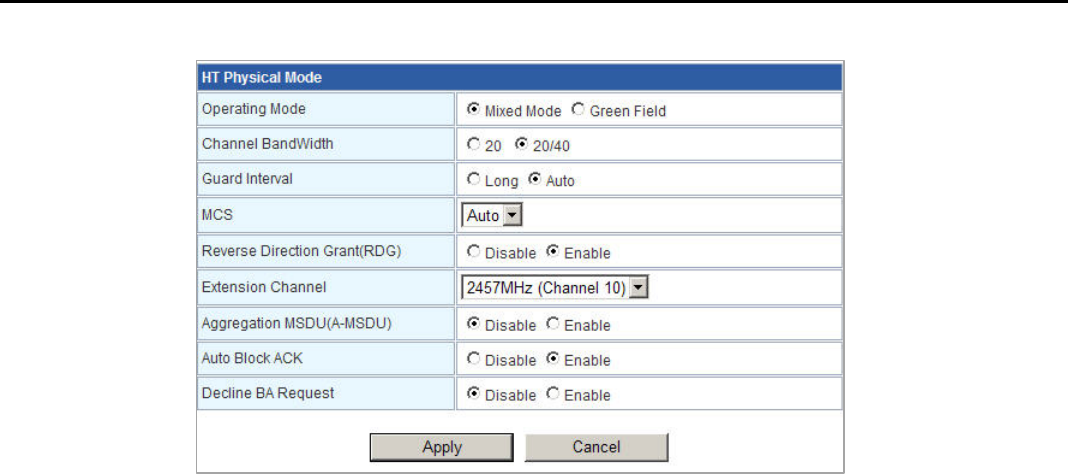This screenshot has height=474, width=1068.
Task: Open the Extension Channel dropdown
Action: pos(555,288)
